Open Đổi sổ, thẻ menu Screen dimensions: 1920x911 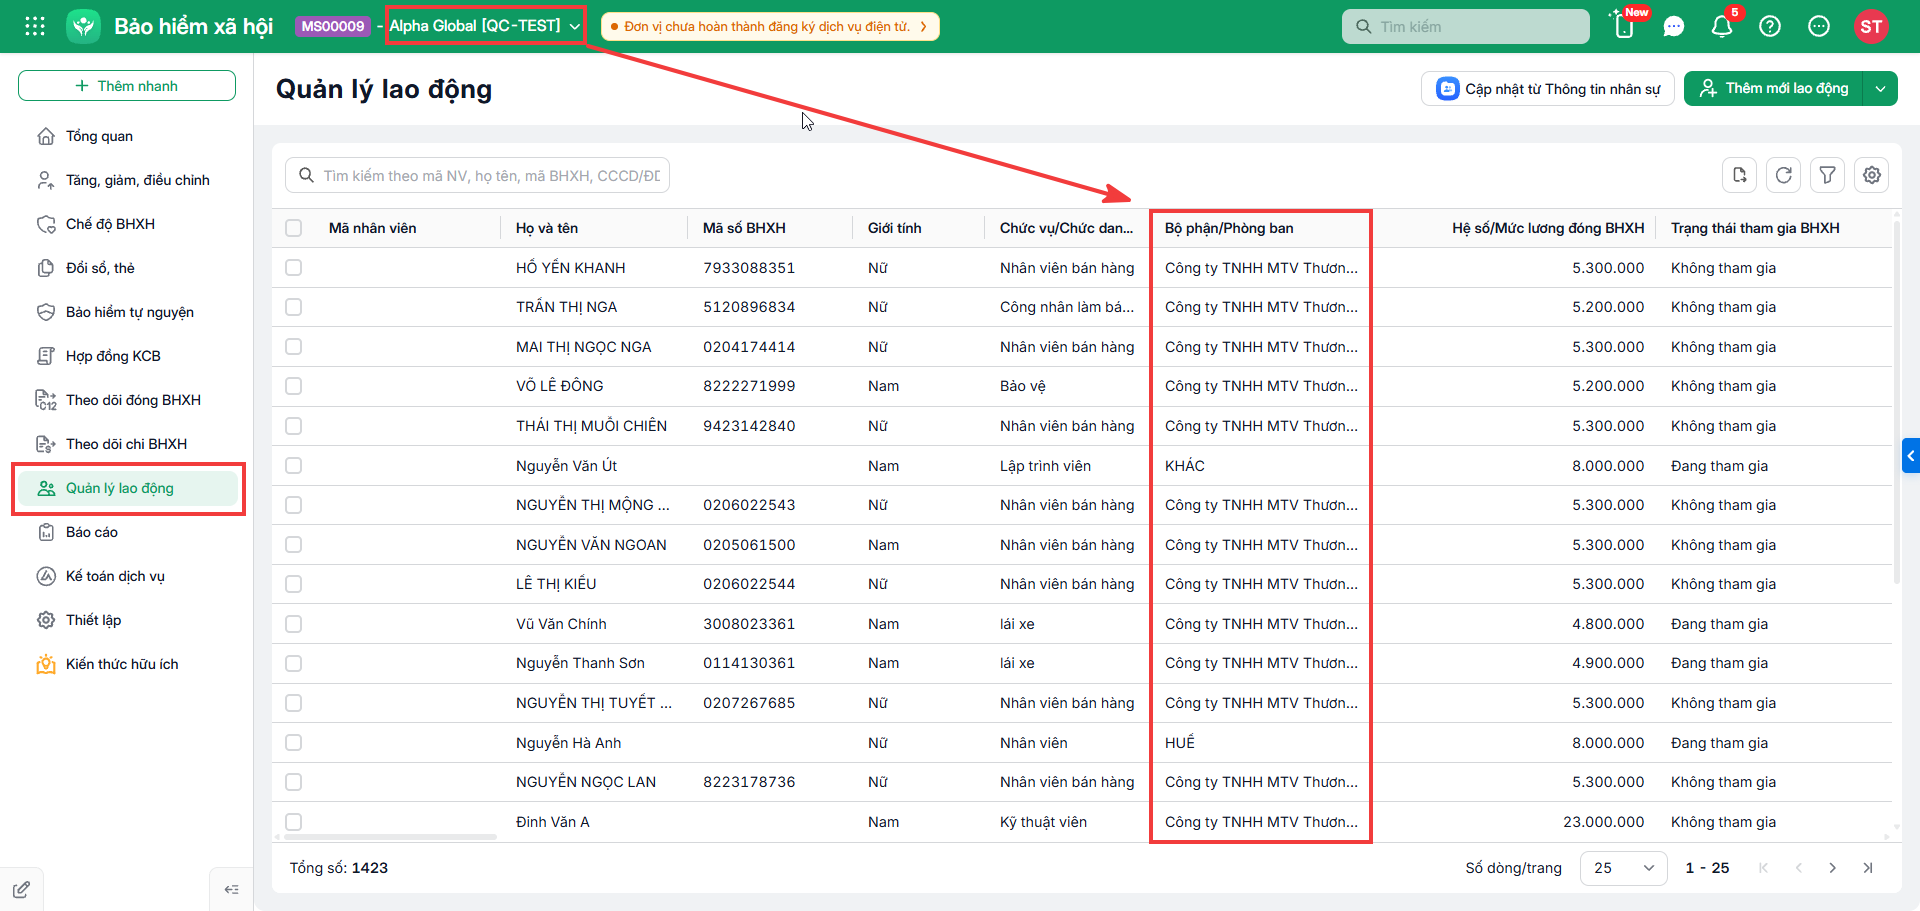127,268
